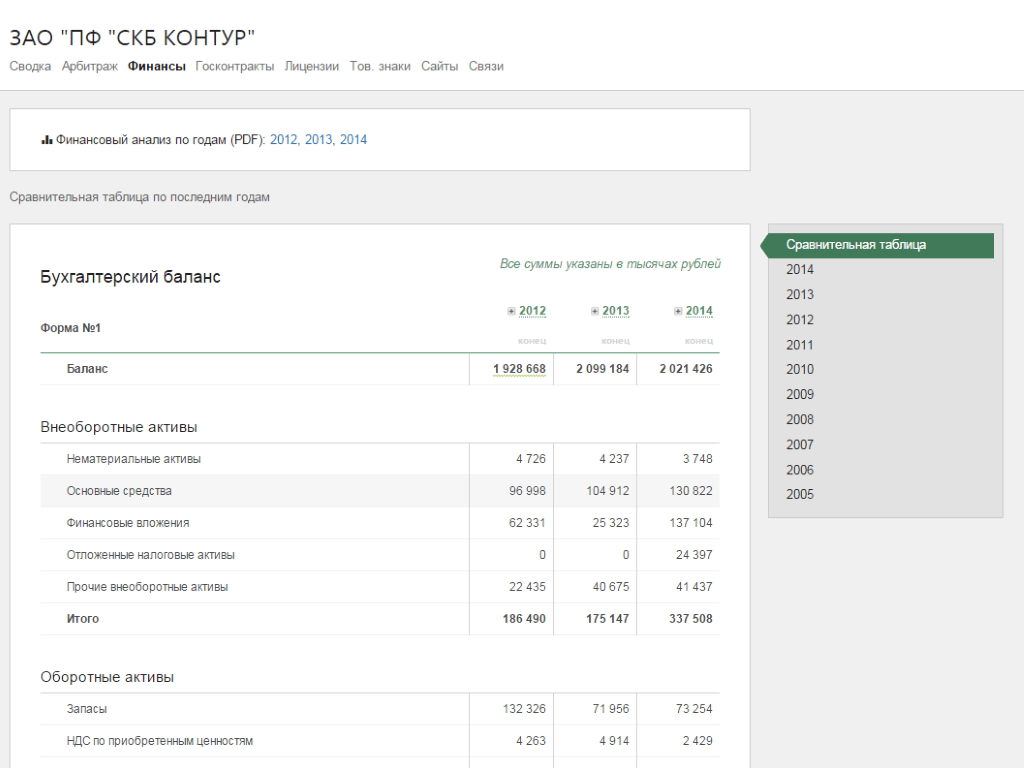
Task: Switch to the Арбитраж tab
Action: [x=89, y=66]
